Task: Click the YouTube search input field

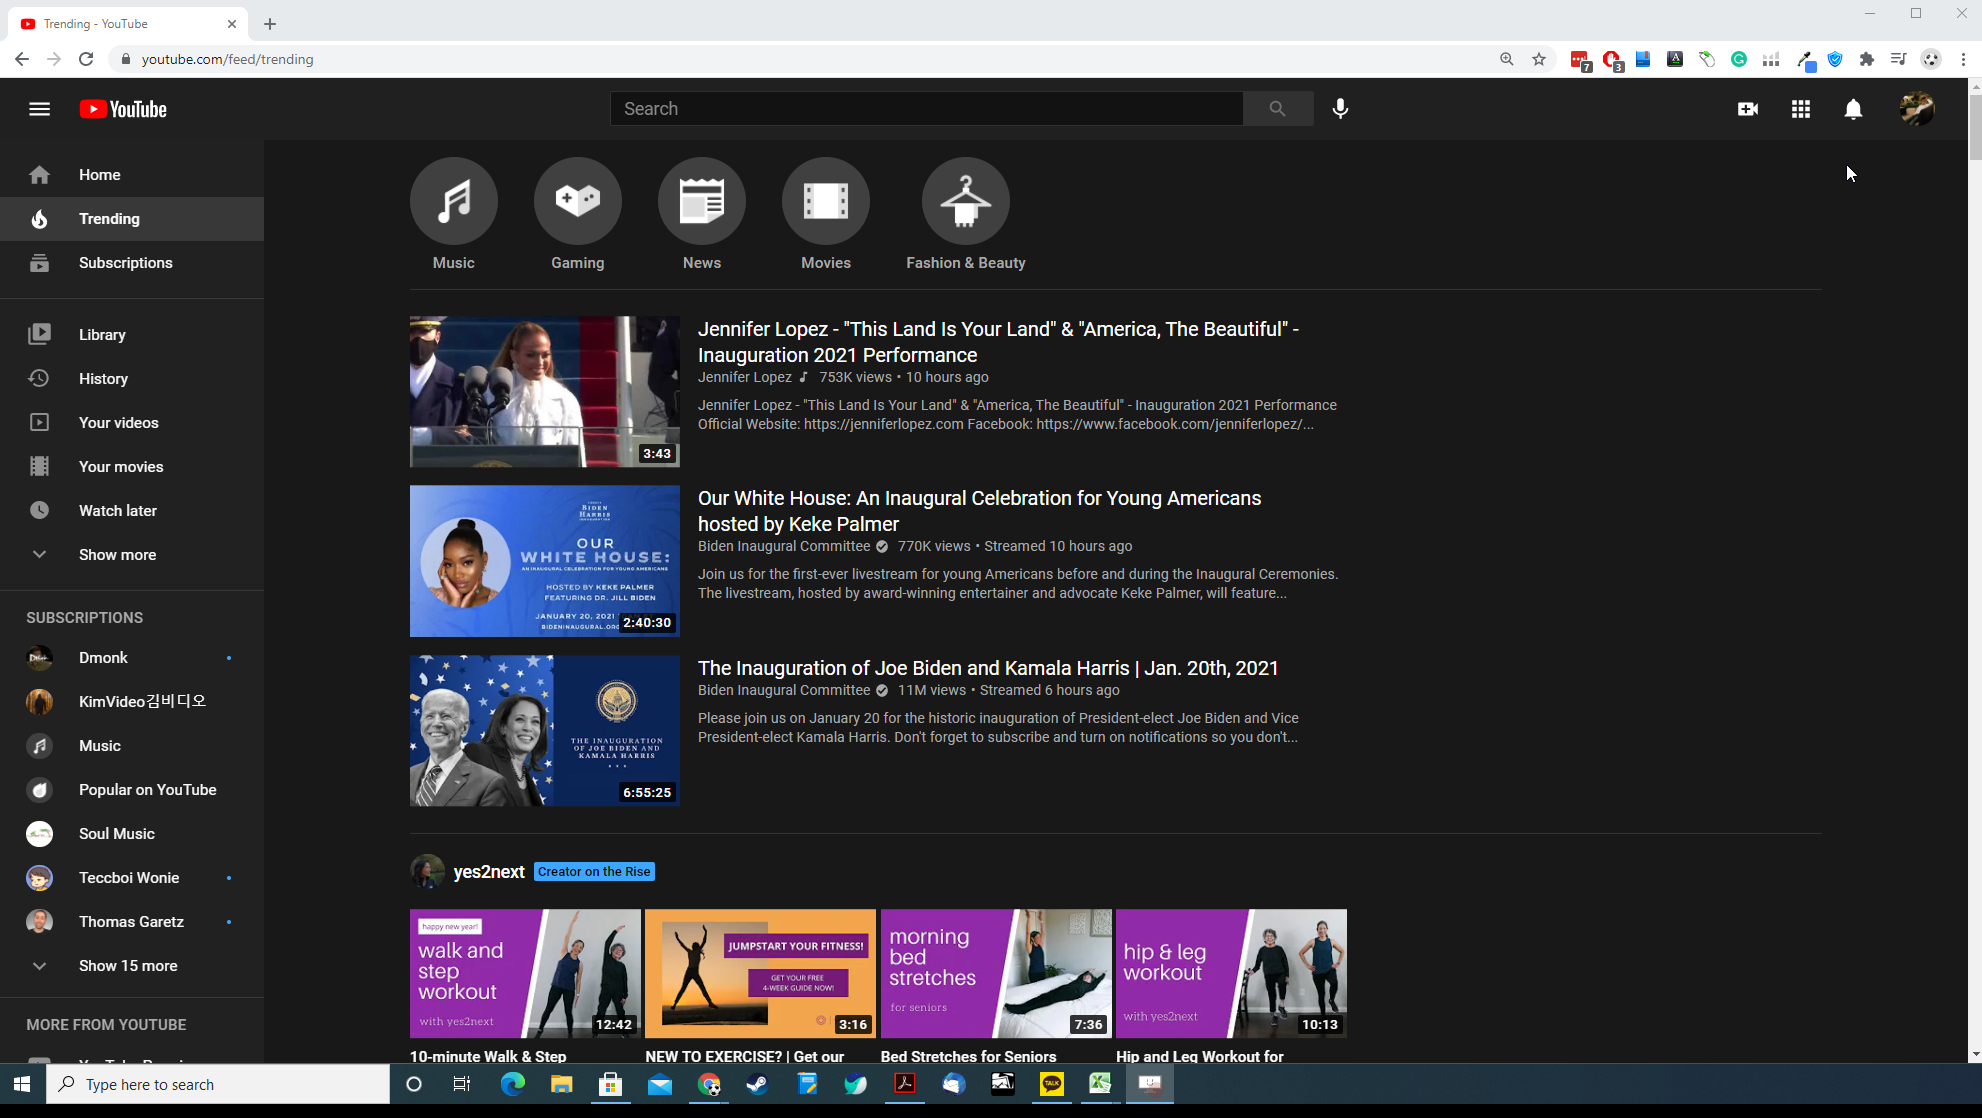Action: [926, 109]
